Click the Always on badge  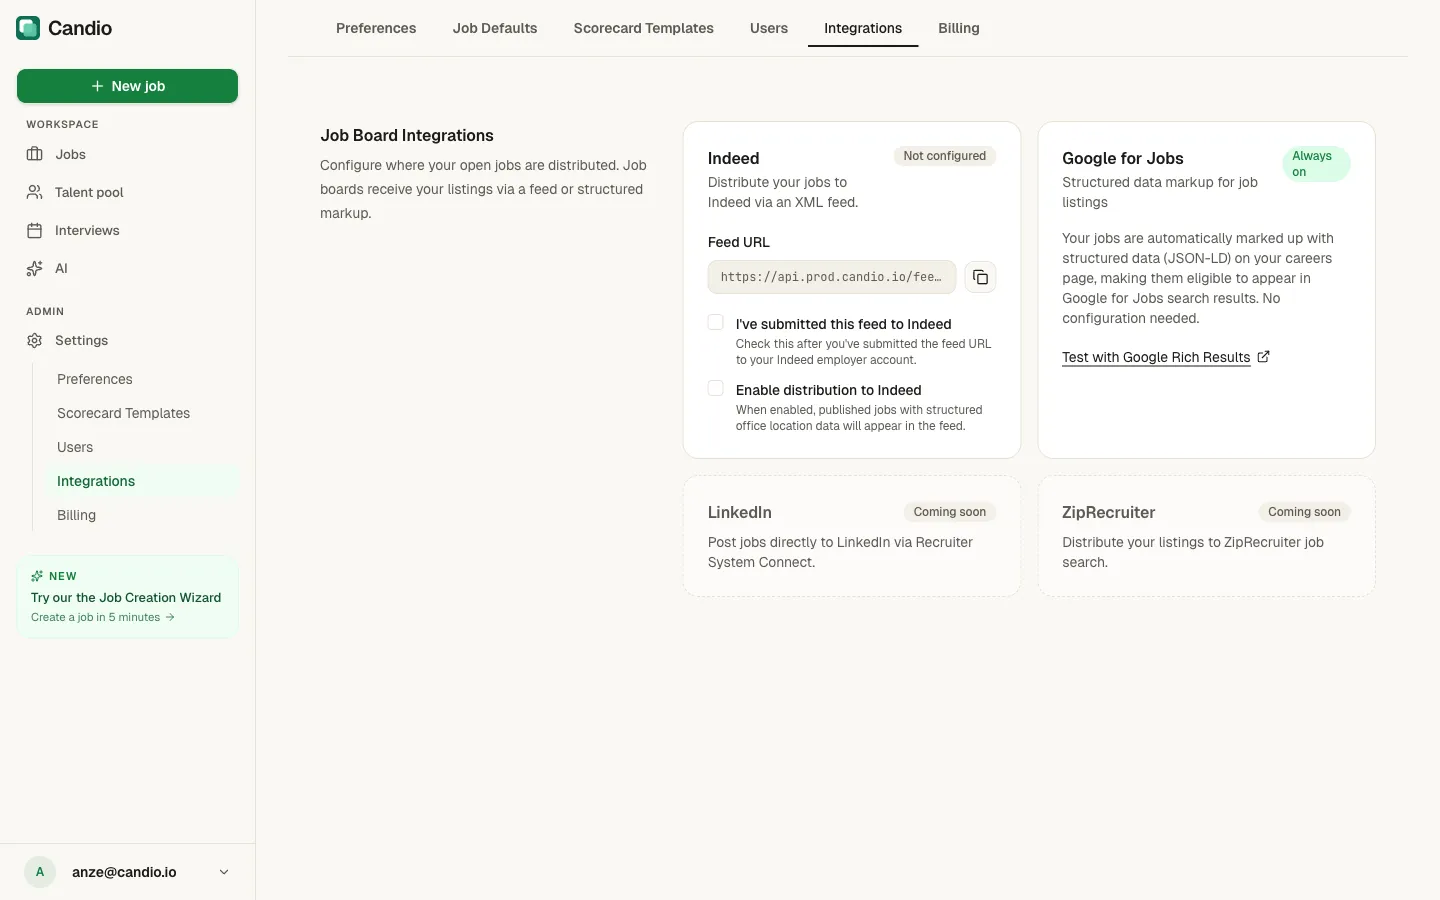coord(1316,164)
